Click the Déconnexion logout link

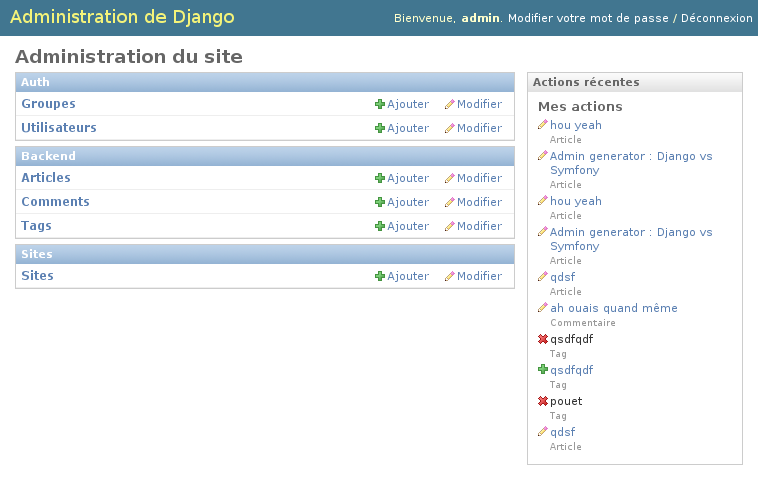[716, 18]
